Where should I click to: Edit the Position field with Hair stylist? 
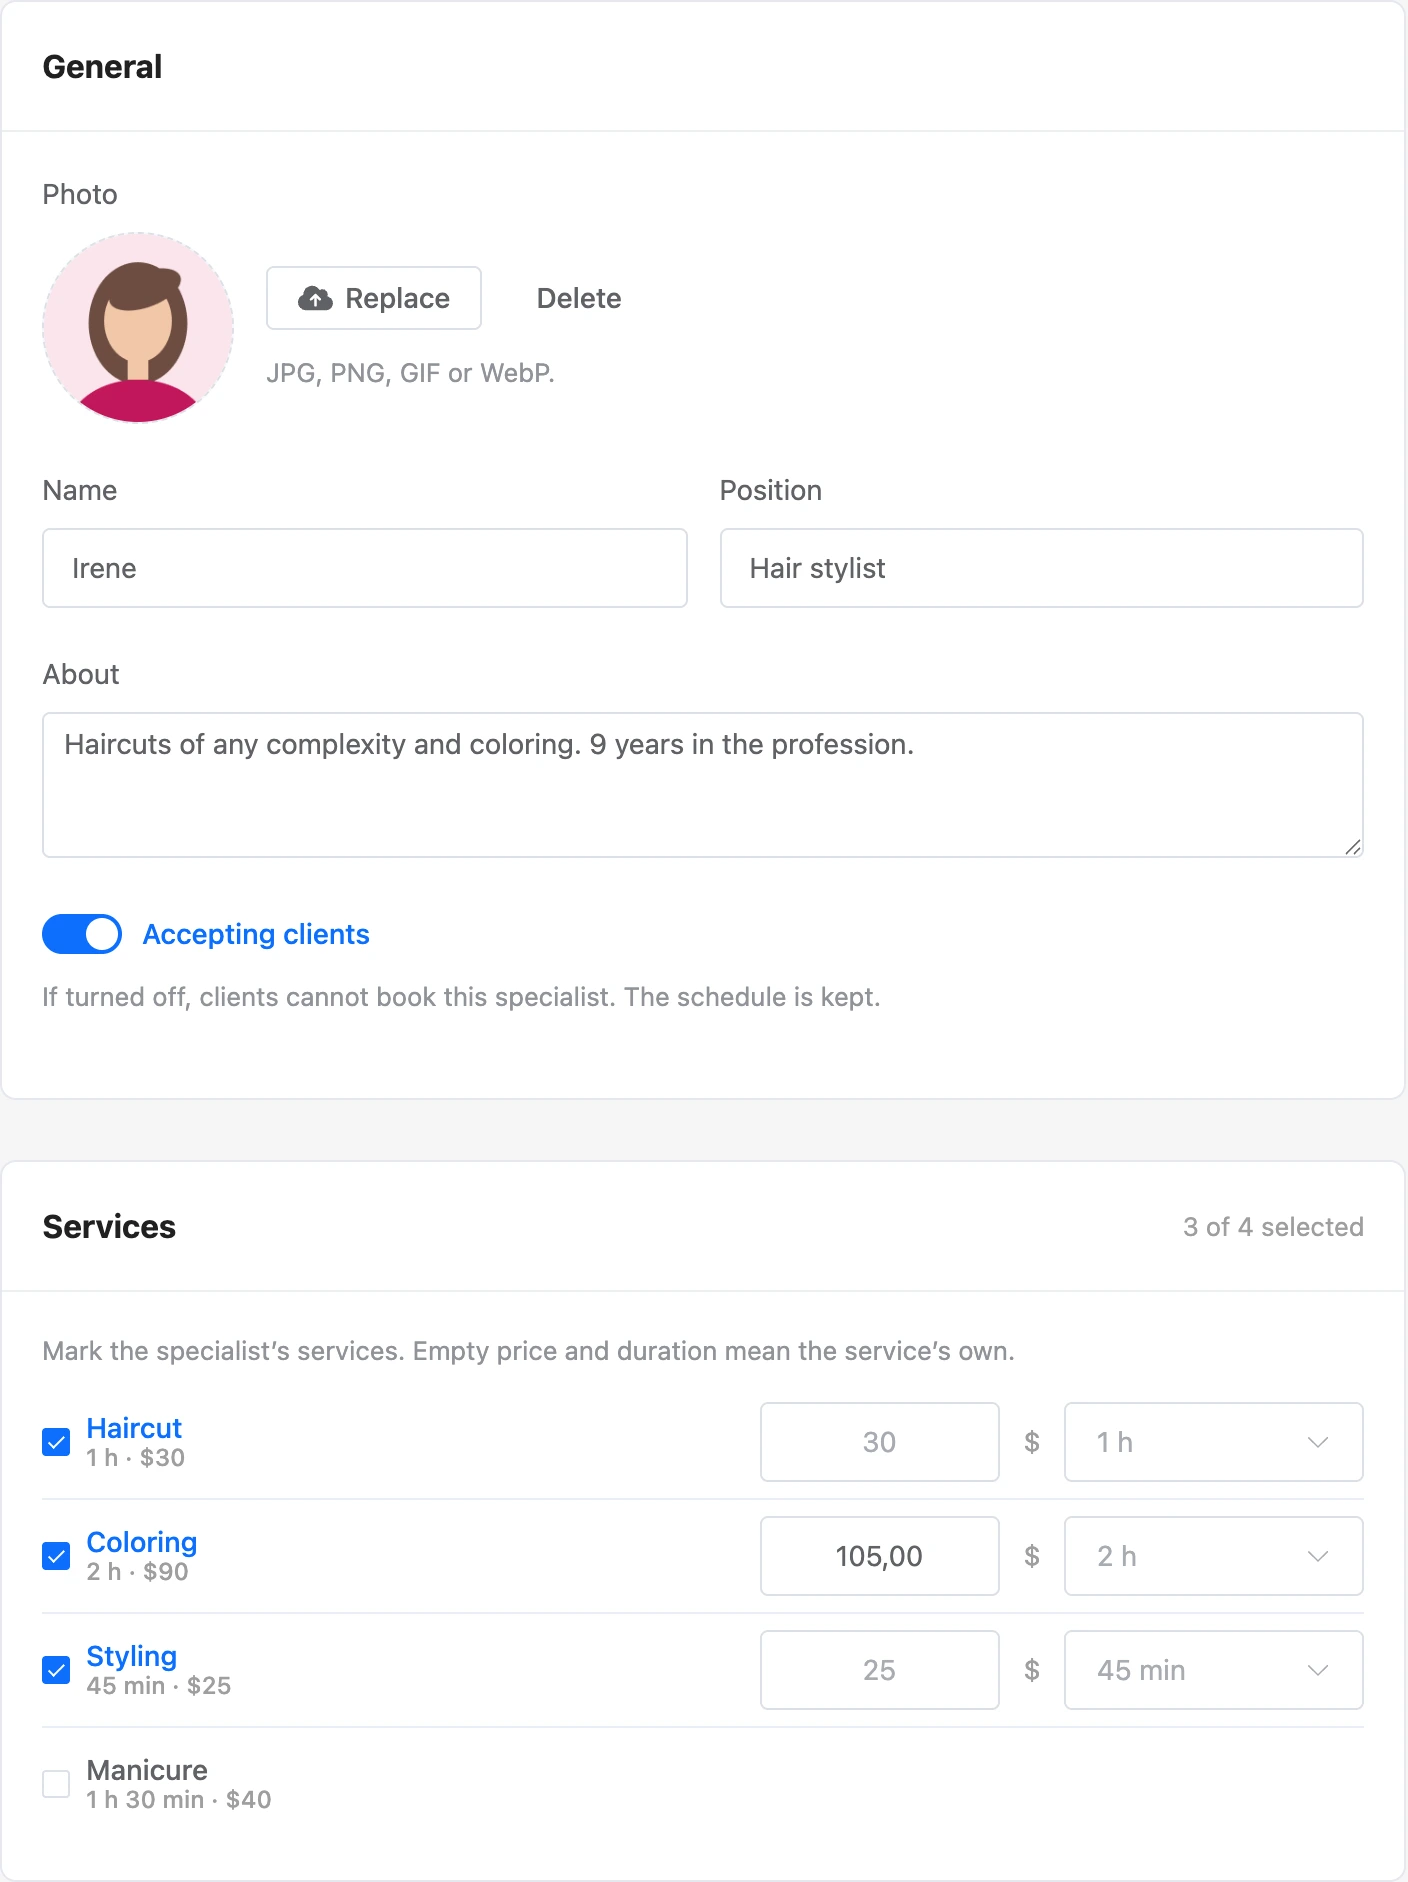(x=1041, y=568)
